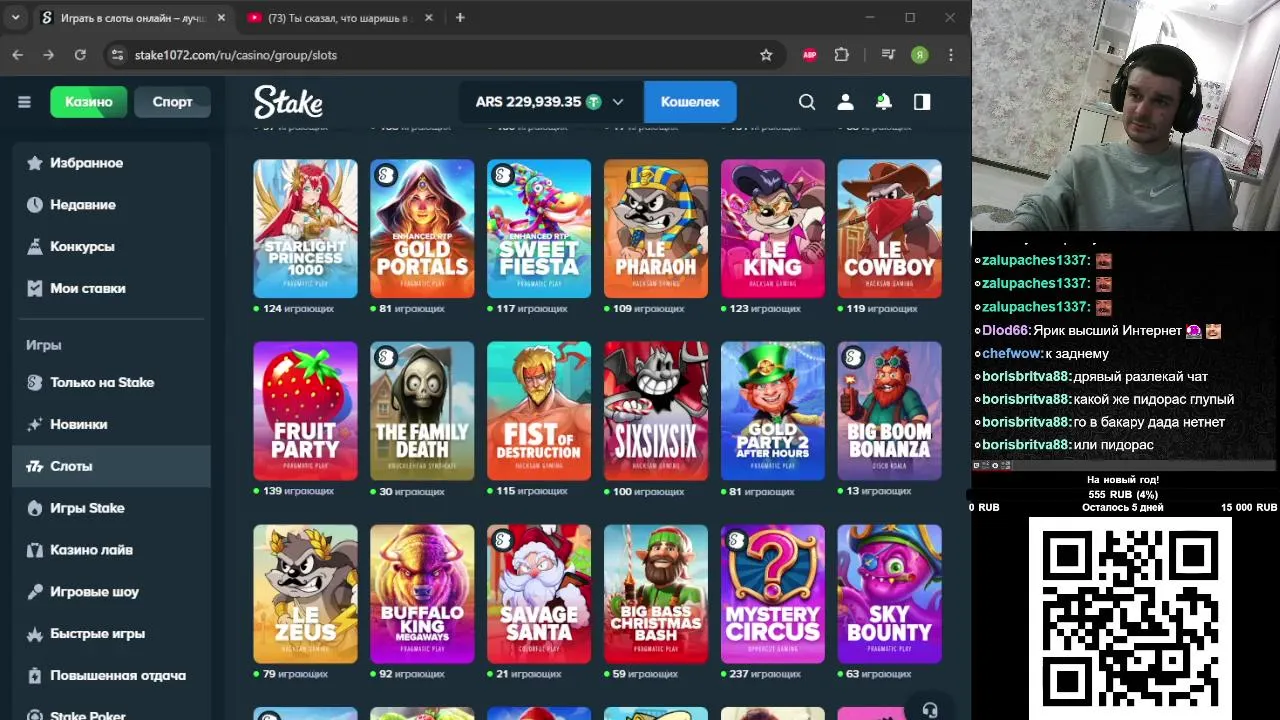The height and width of the screenshot is (720, 1280).
Task: Open the browser extensions puzzle icon
Action: click(x=841, y=55)
